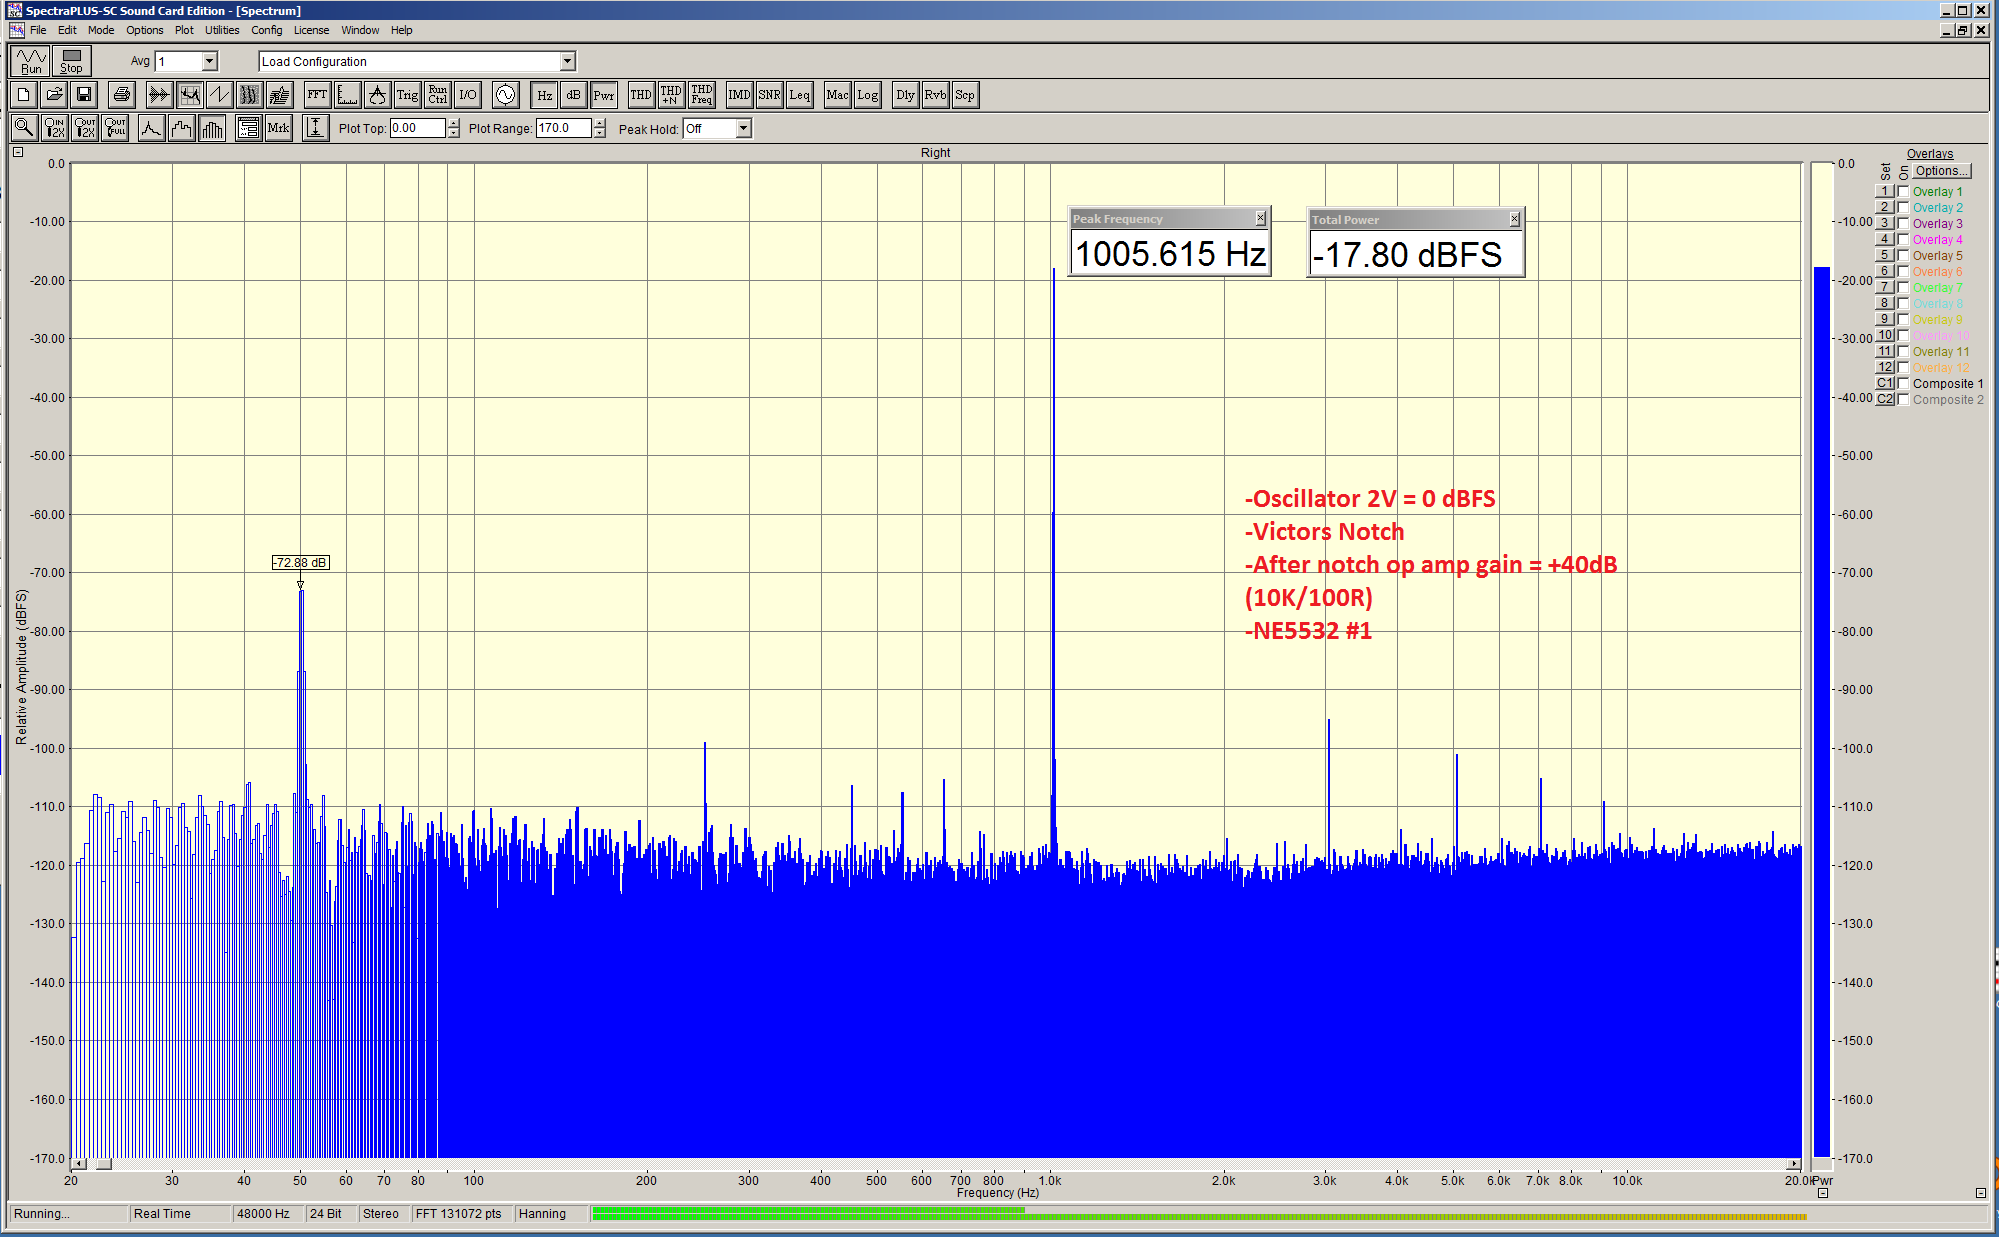Open the scaling axis settings icon
Screen dimensions: 1999x1237
pos(347,95)
